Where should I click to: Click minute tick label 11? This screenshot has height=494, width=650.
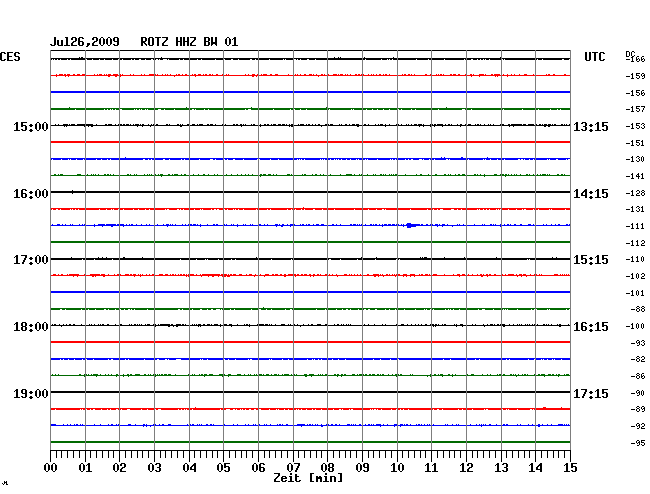click(431, 468)
